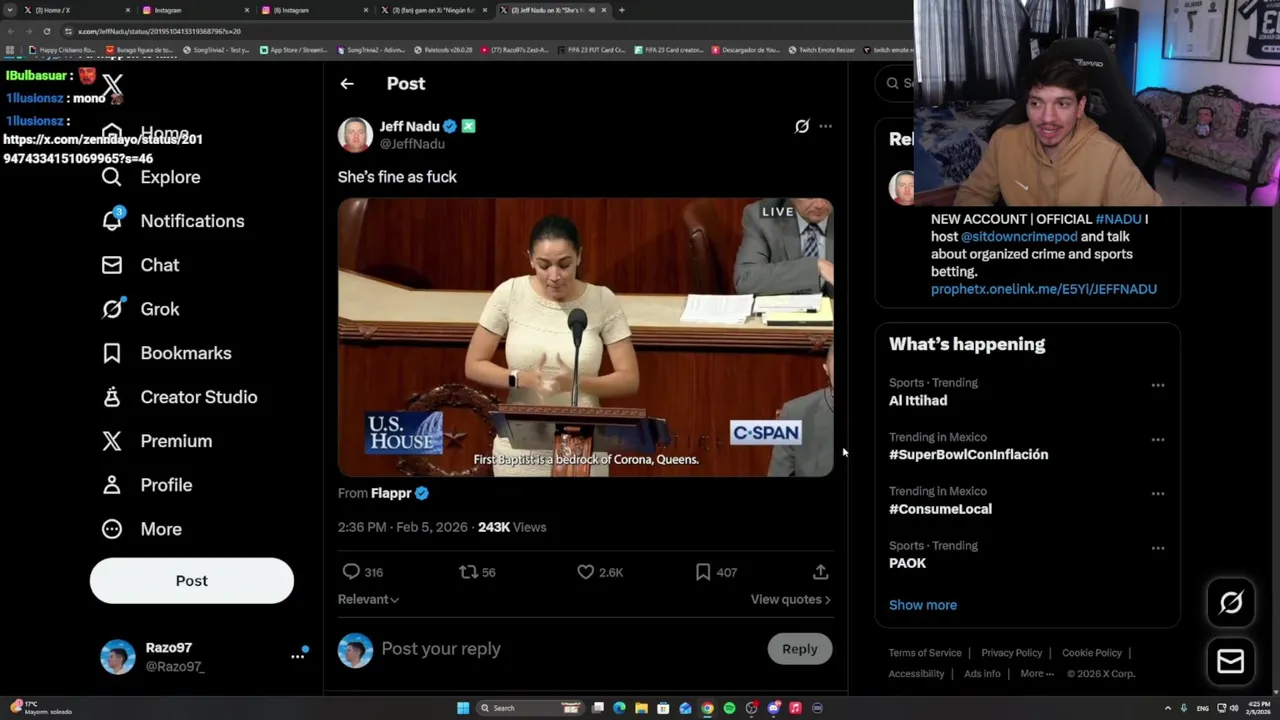The image size is (1280, 720).
Task: Open a new browser tab
Action: click(x=621, y=10)
